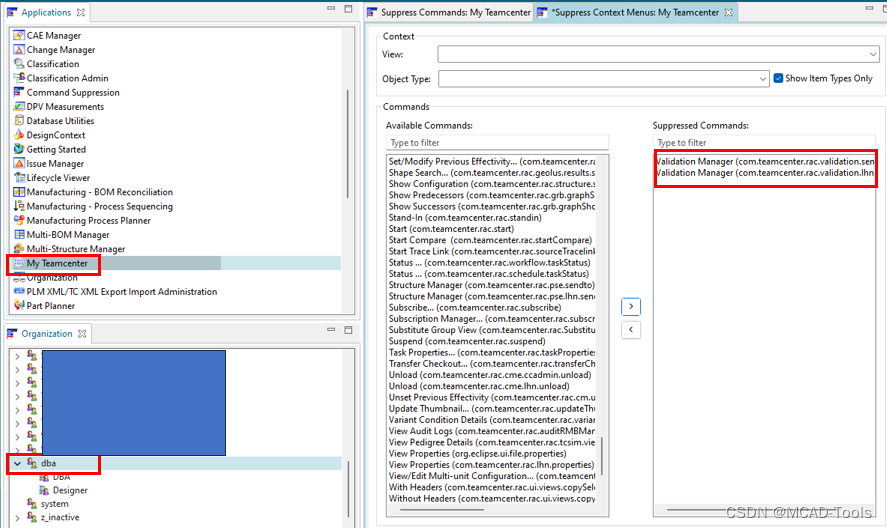Screen dimensions: 887x528
Task: Click the Command Suppression icon
Action: [19, 92]
